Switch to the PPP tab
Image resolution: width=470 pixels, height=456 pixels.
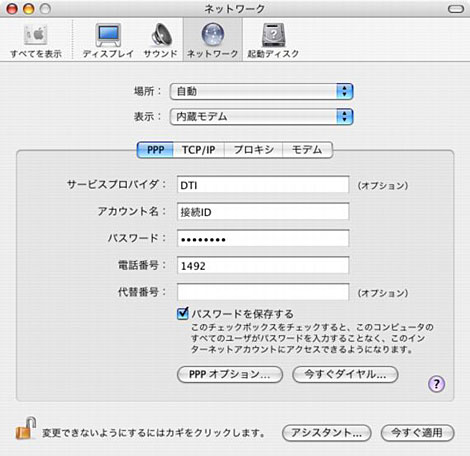(155, 150)
